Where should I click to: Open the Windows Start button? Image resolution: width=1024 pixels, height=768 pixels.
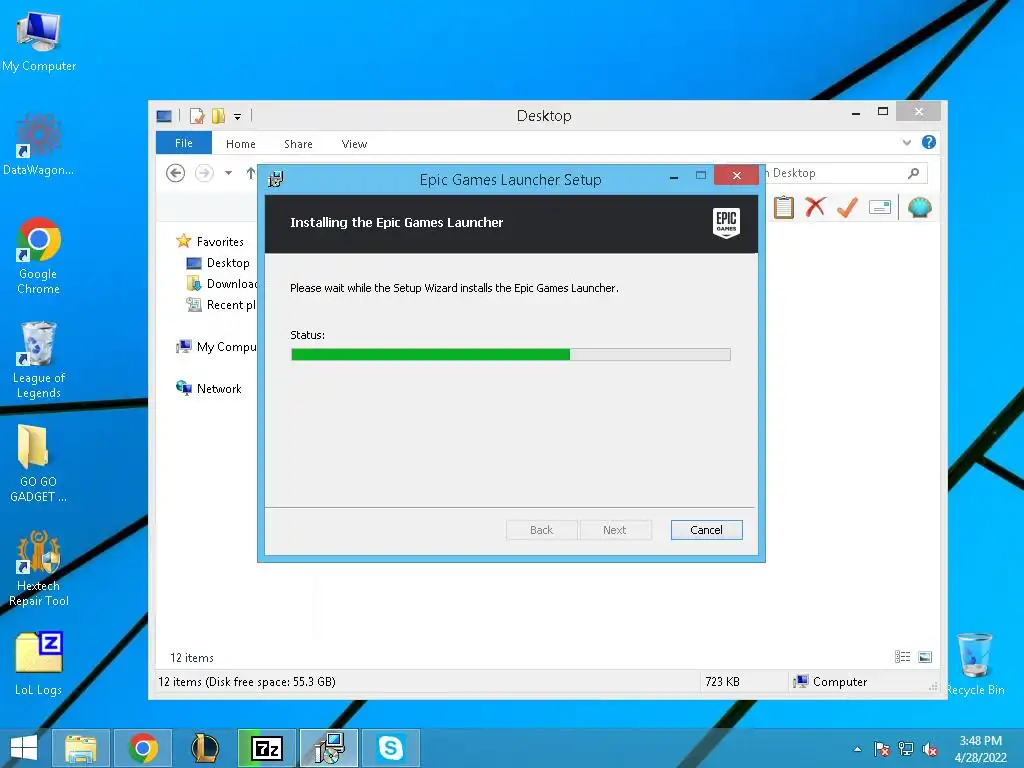click(x=24, y=748)
